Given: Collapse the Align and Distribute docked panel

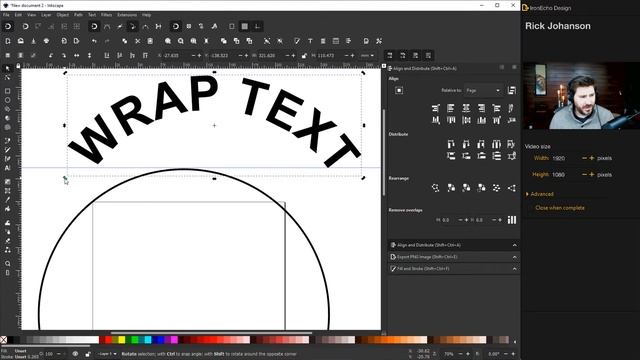Looking at the screenshot, I should (x=515, y=245).
